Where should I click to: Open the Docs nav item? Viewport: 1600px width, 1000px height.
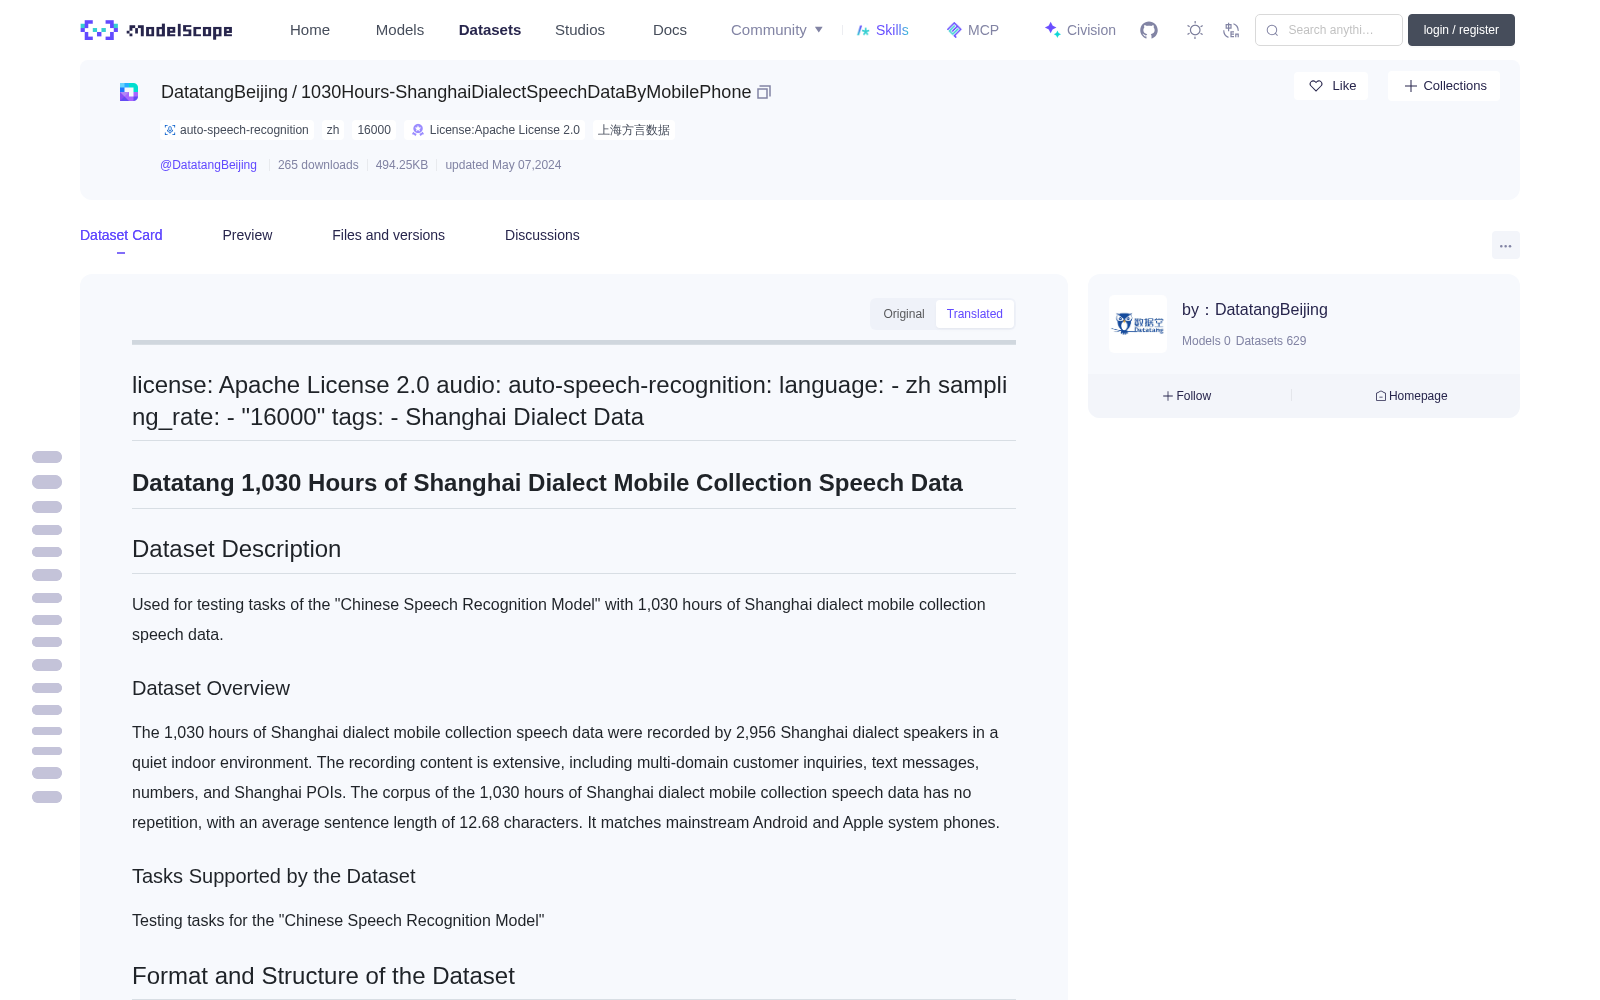point(670,30)
